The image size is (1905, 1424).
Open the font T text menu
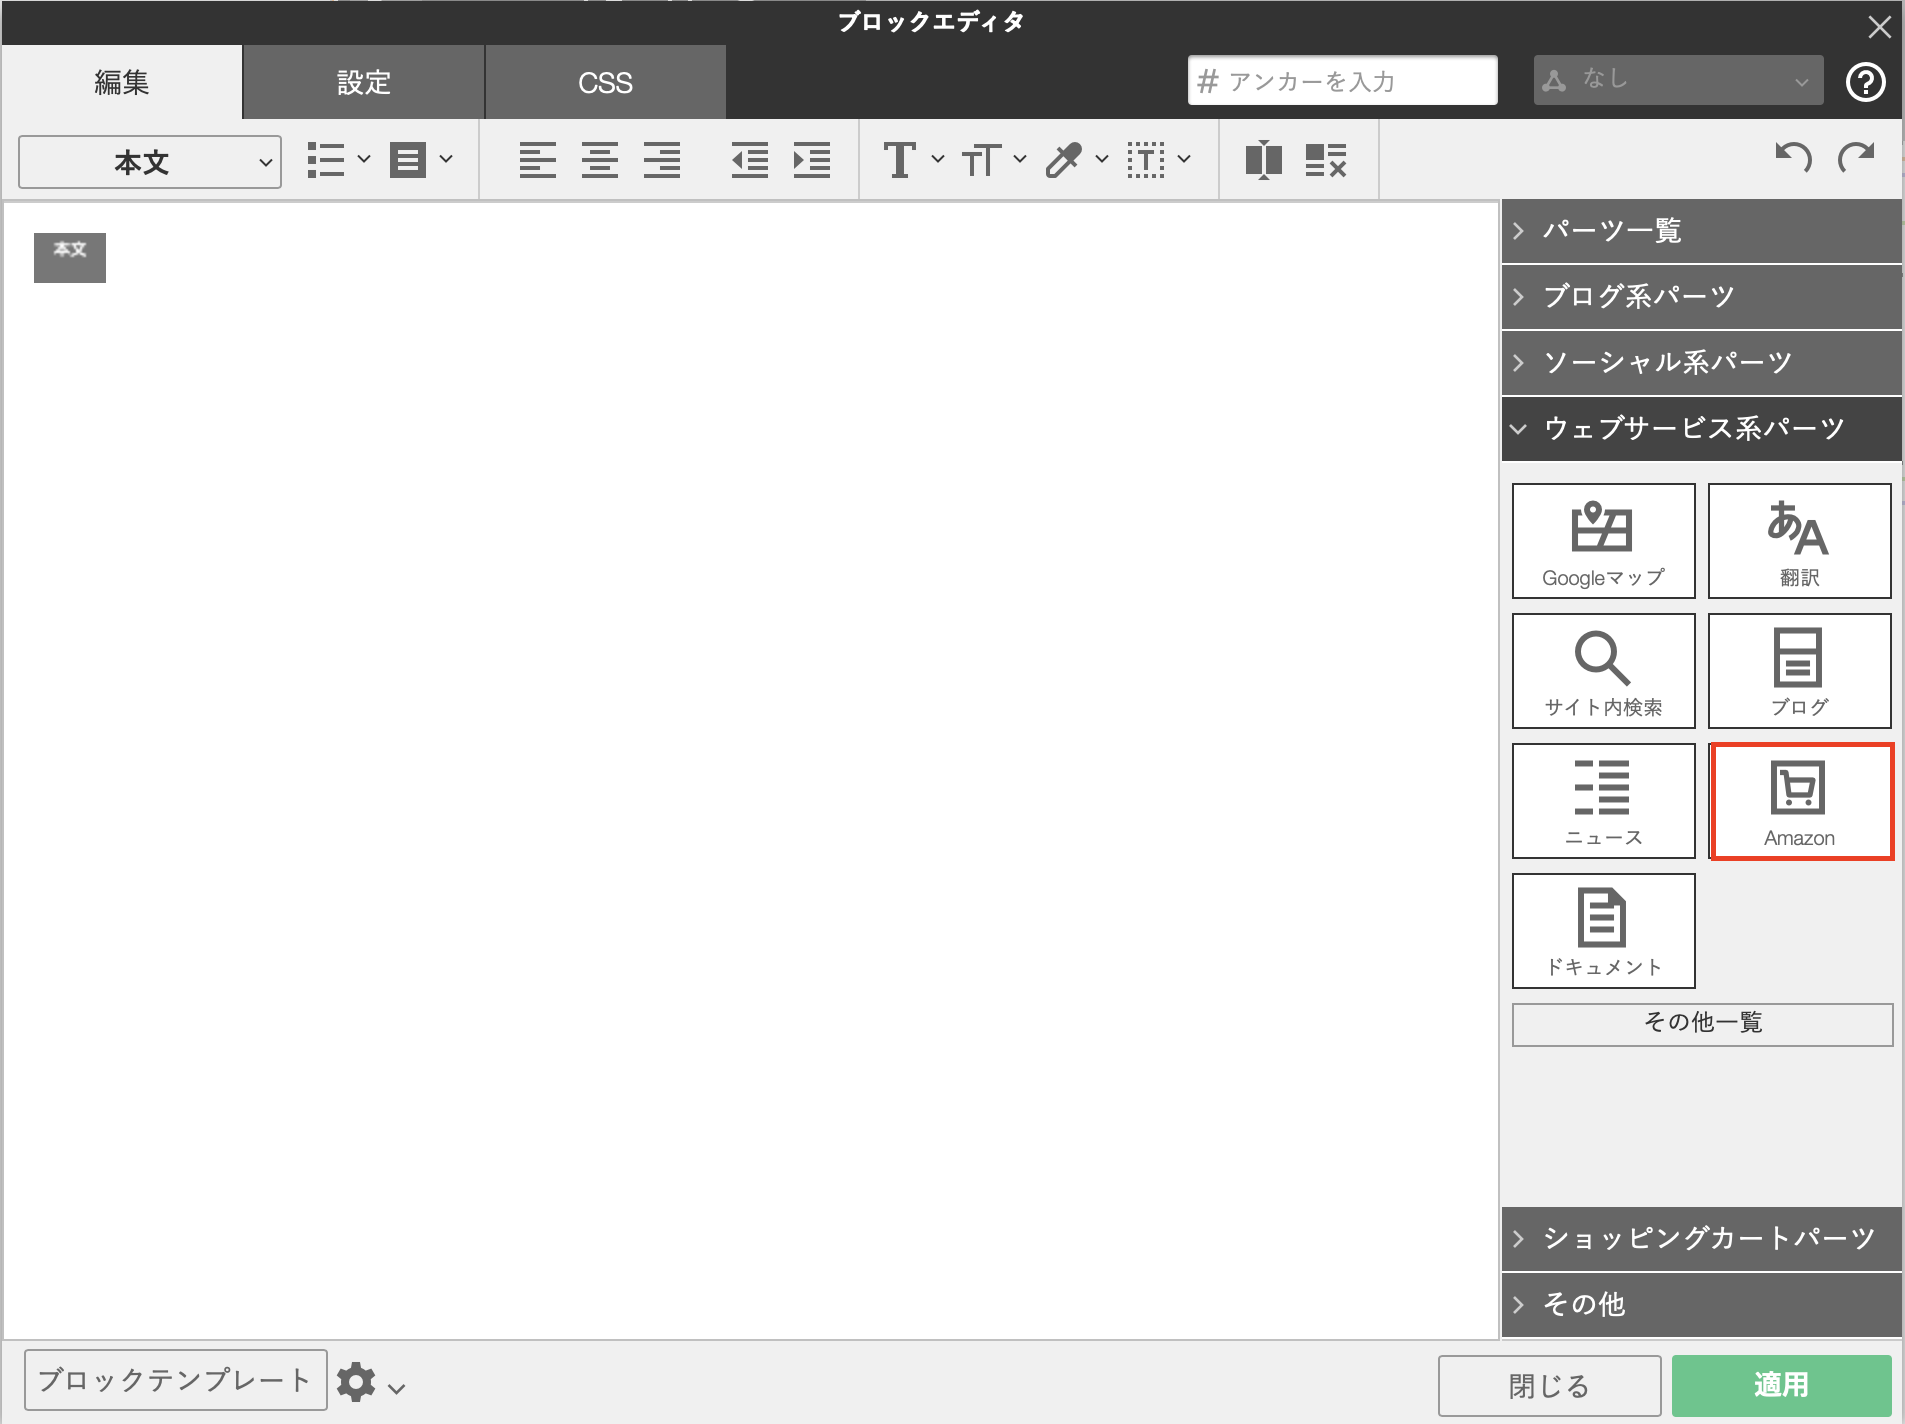click(913, 160)
